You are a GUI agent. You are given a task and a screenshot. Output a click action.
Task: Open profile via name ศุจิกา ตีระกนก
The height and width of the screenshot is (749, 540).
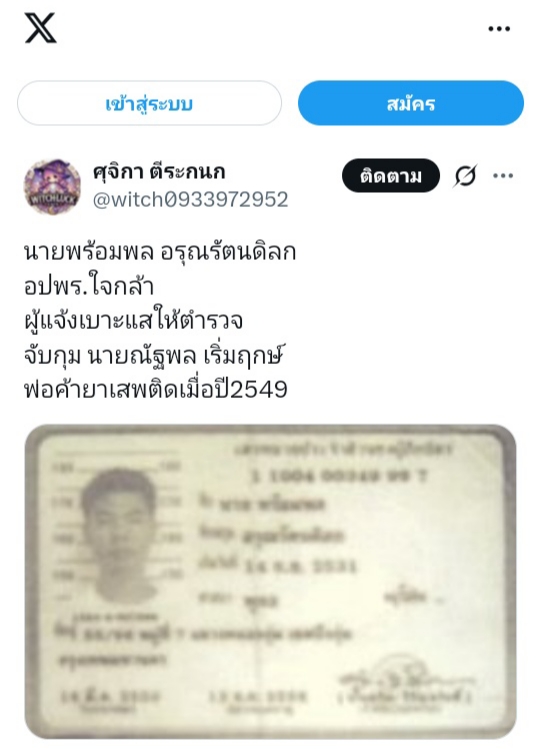pos(159,172)
